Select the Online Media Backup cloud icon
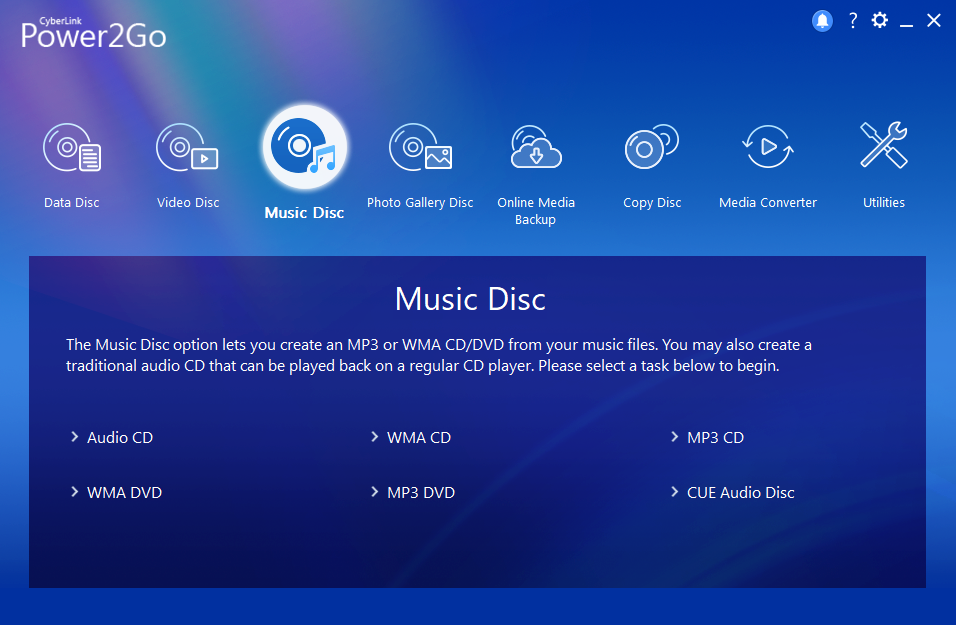 point(536,147)
